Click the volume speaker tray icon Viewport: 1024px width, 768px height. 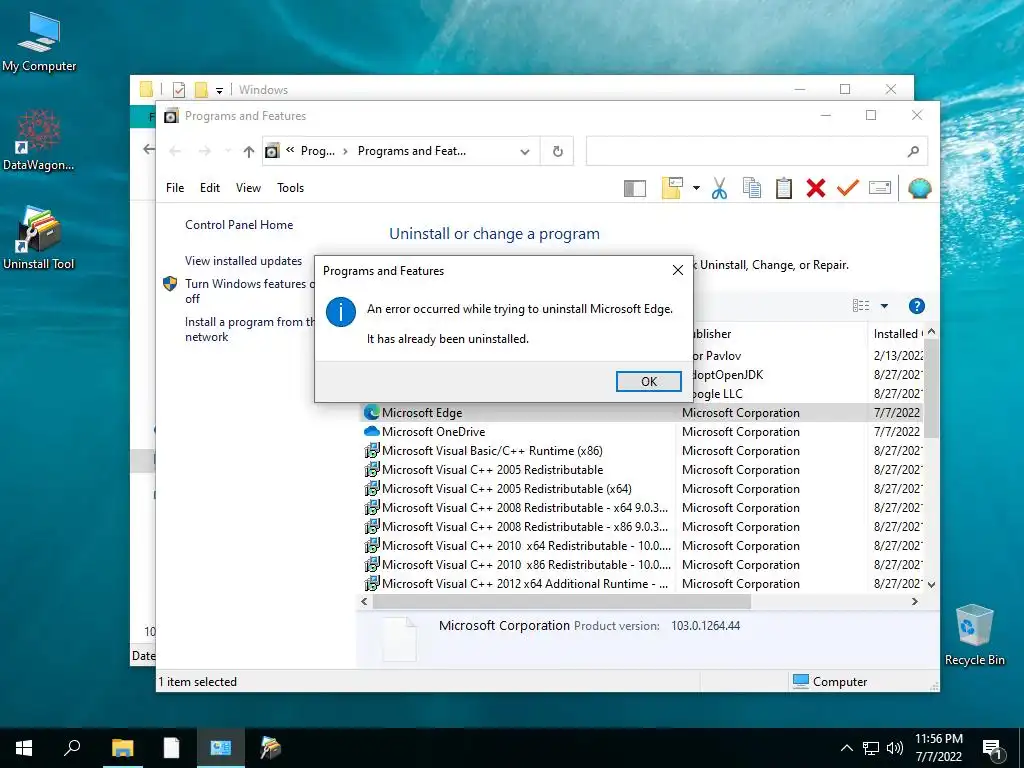894,748
